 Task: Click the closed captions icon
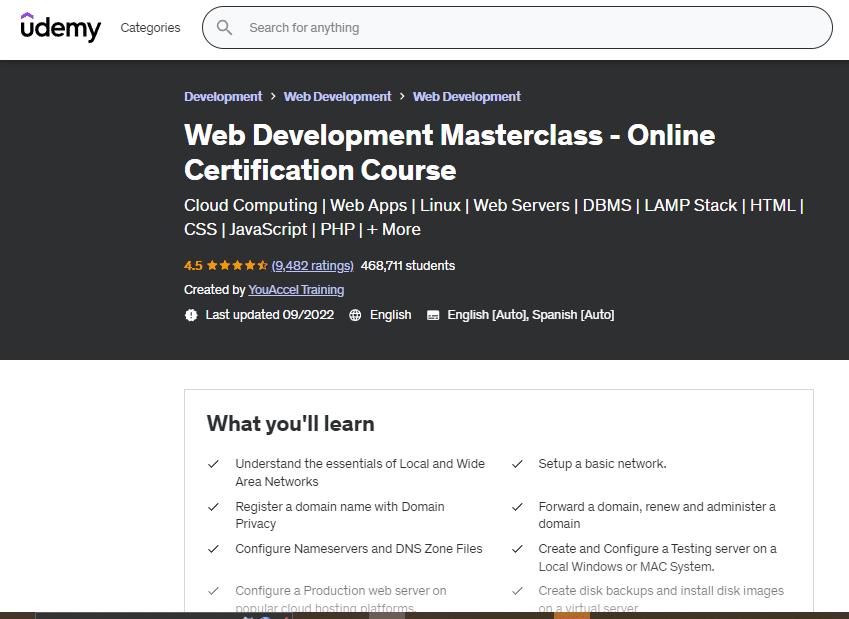433,315
